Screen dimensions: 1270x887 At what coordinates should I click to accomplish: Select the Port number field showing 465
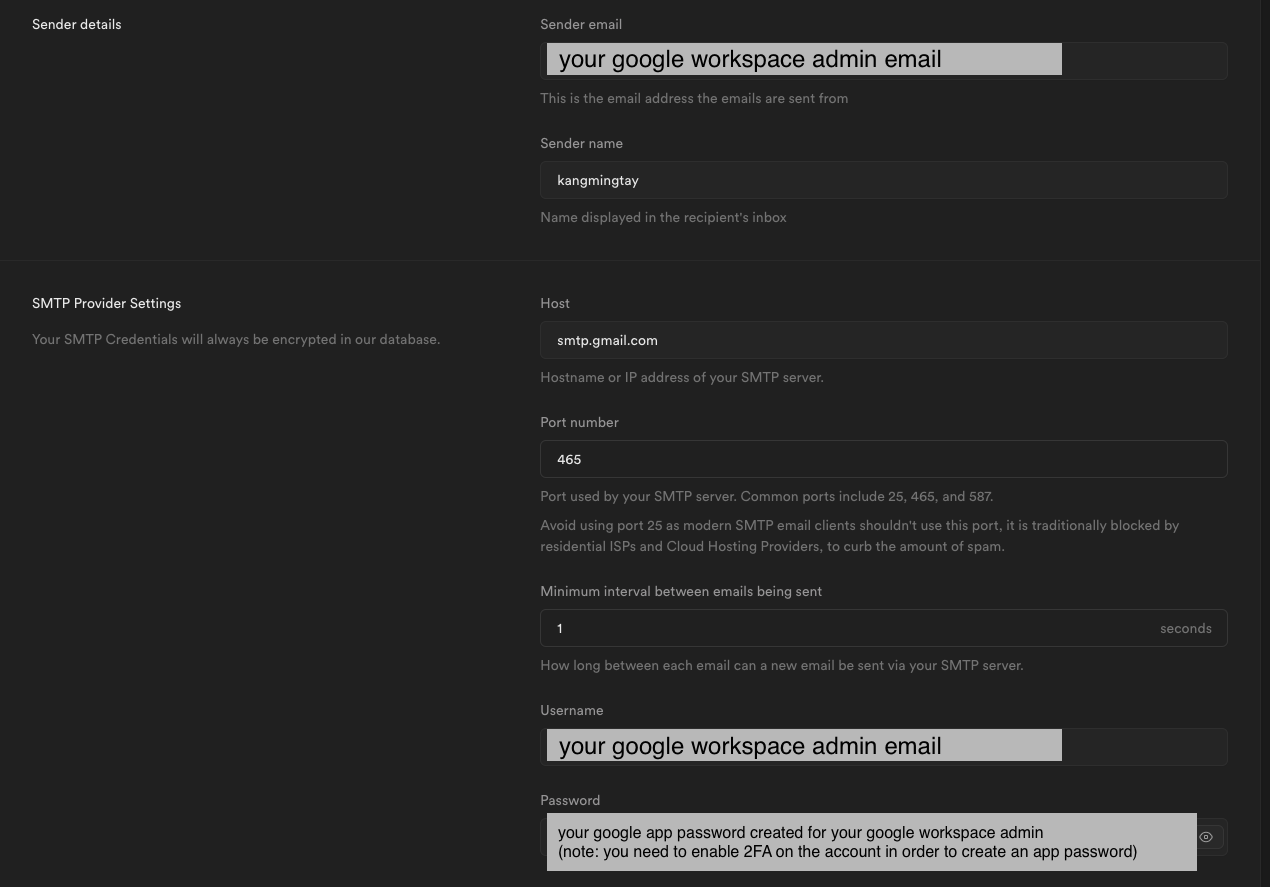pyautogui.click(x=883, y=459)
